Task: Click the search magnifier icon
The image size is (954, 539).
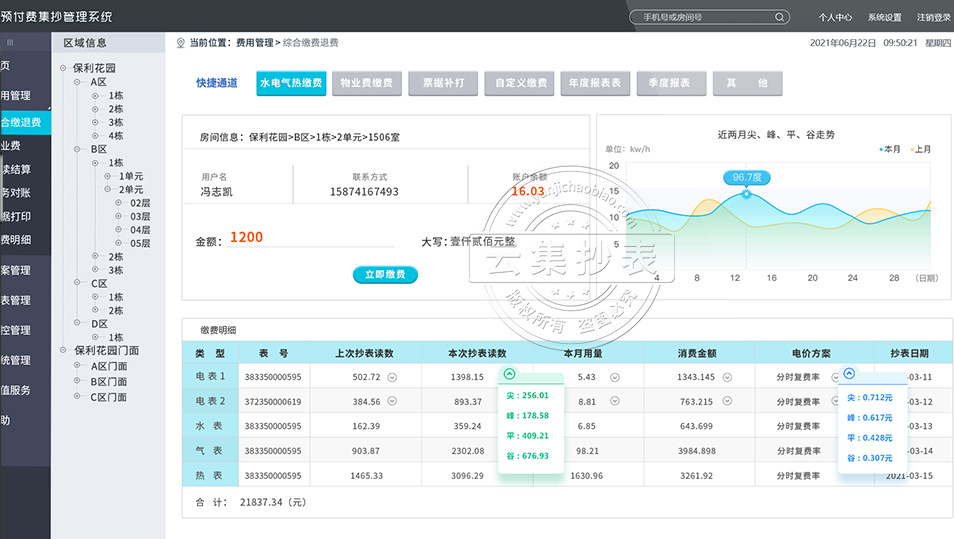Action: pos(779,17)
